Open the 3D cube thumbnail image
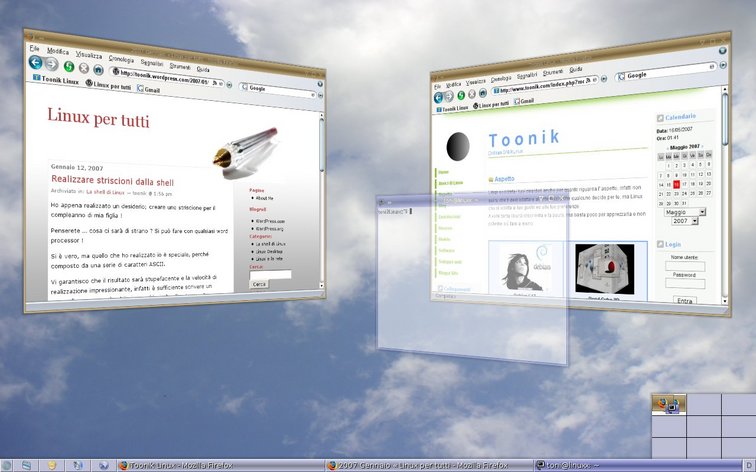The width and height of the screenshot is (756, 472). 605,269
